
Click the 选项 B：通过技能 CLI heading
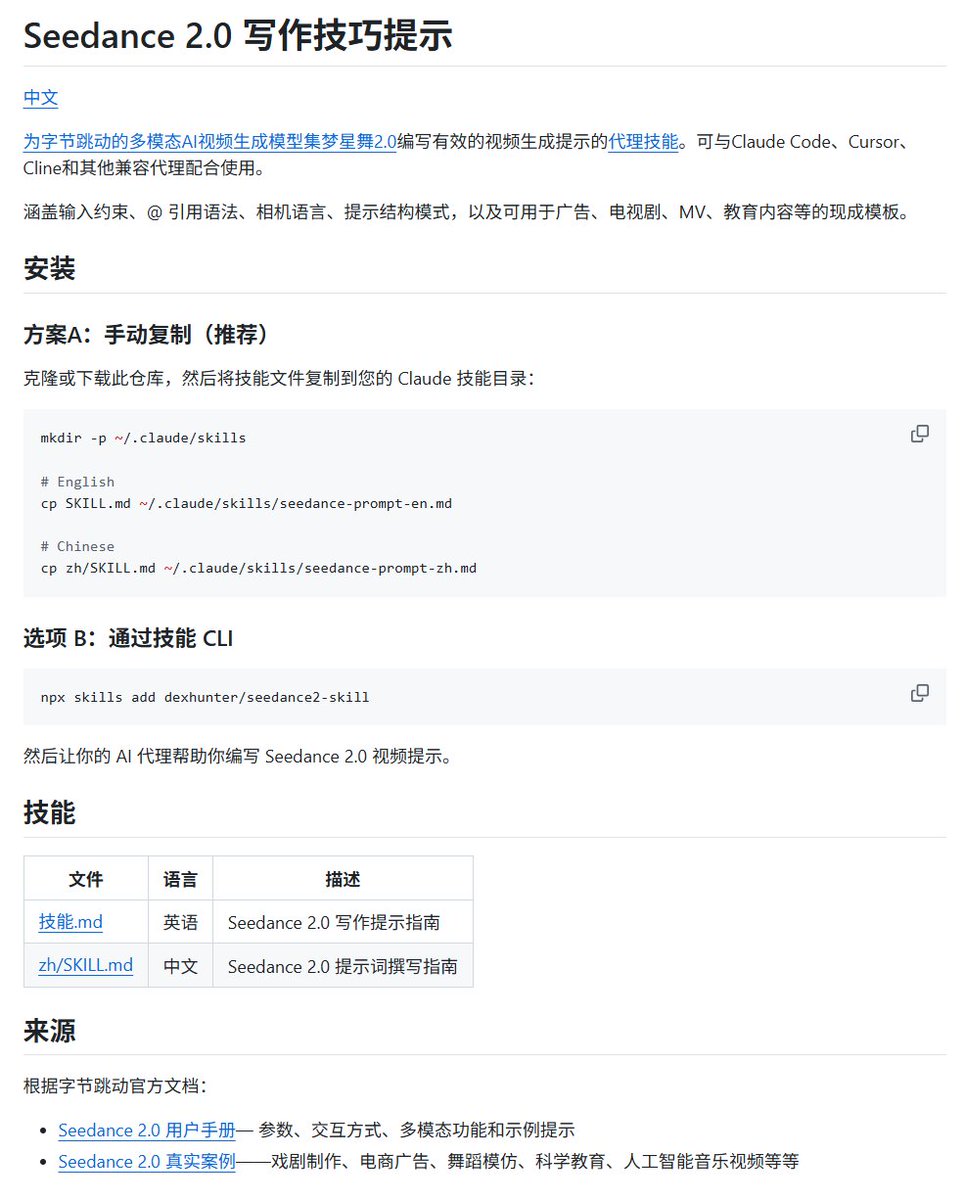tap(128, 637)
